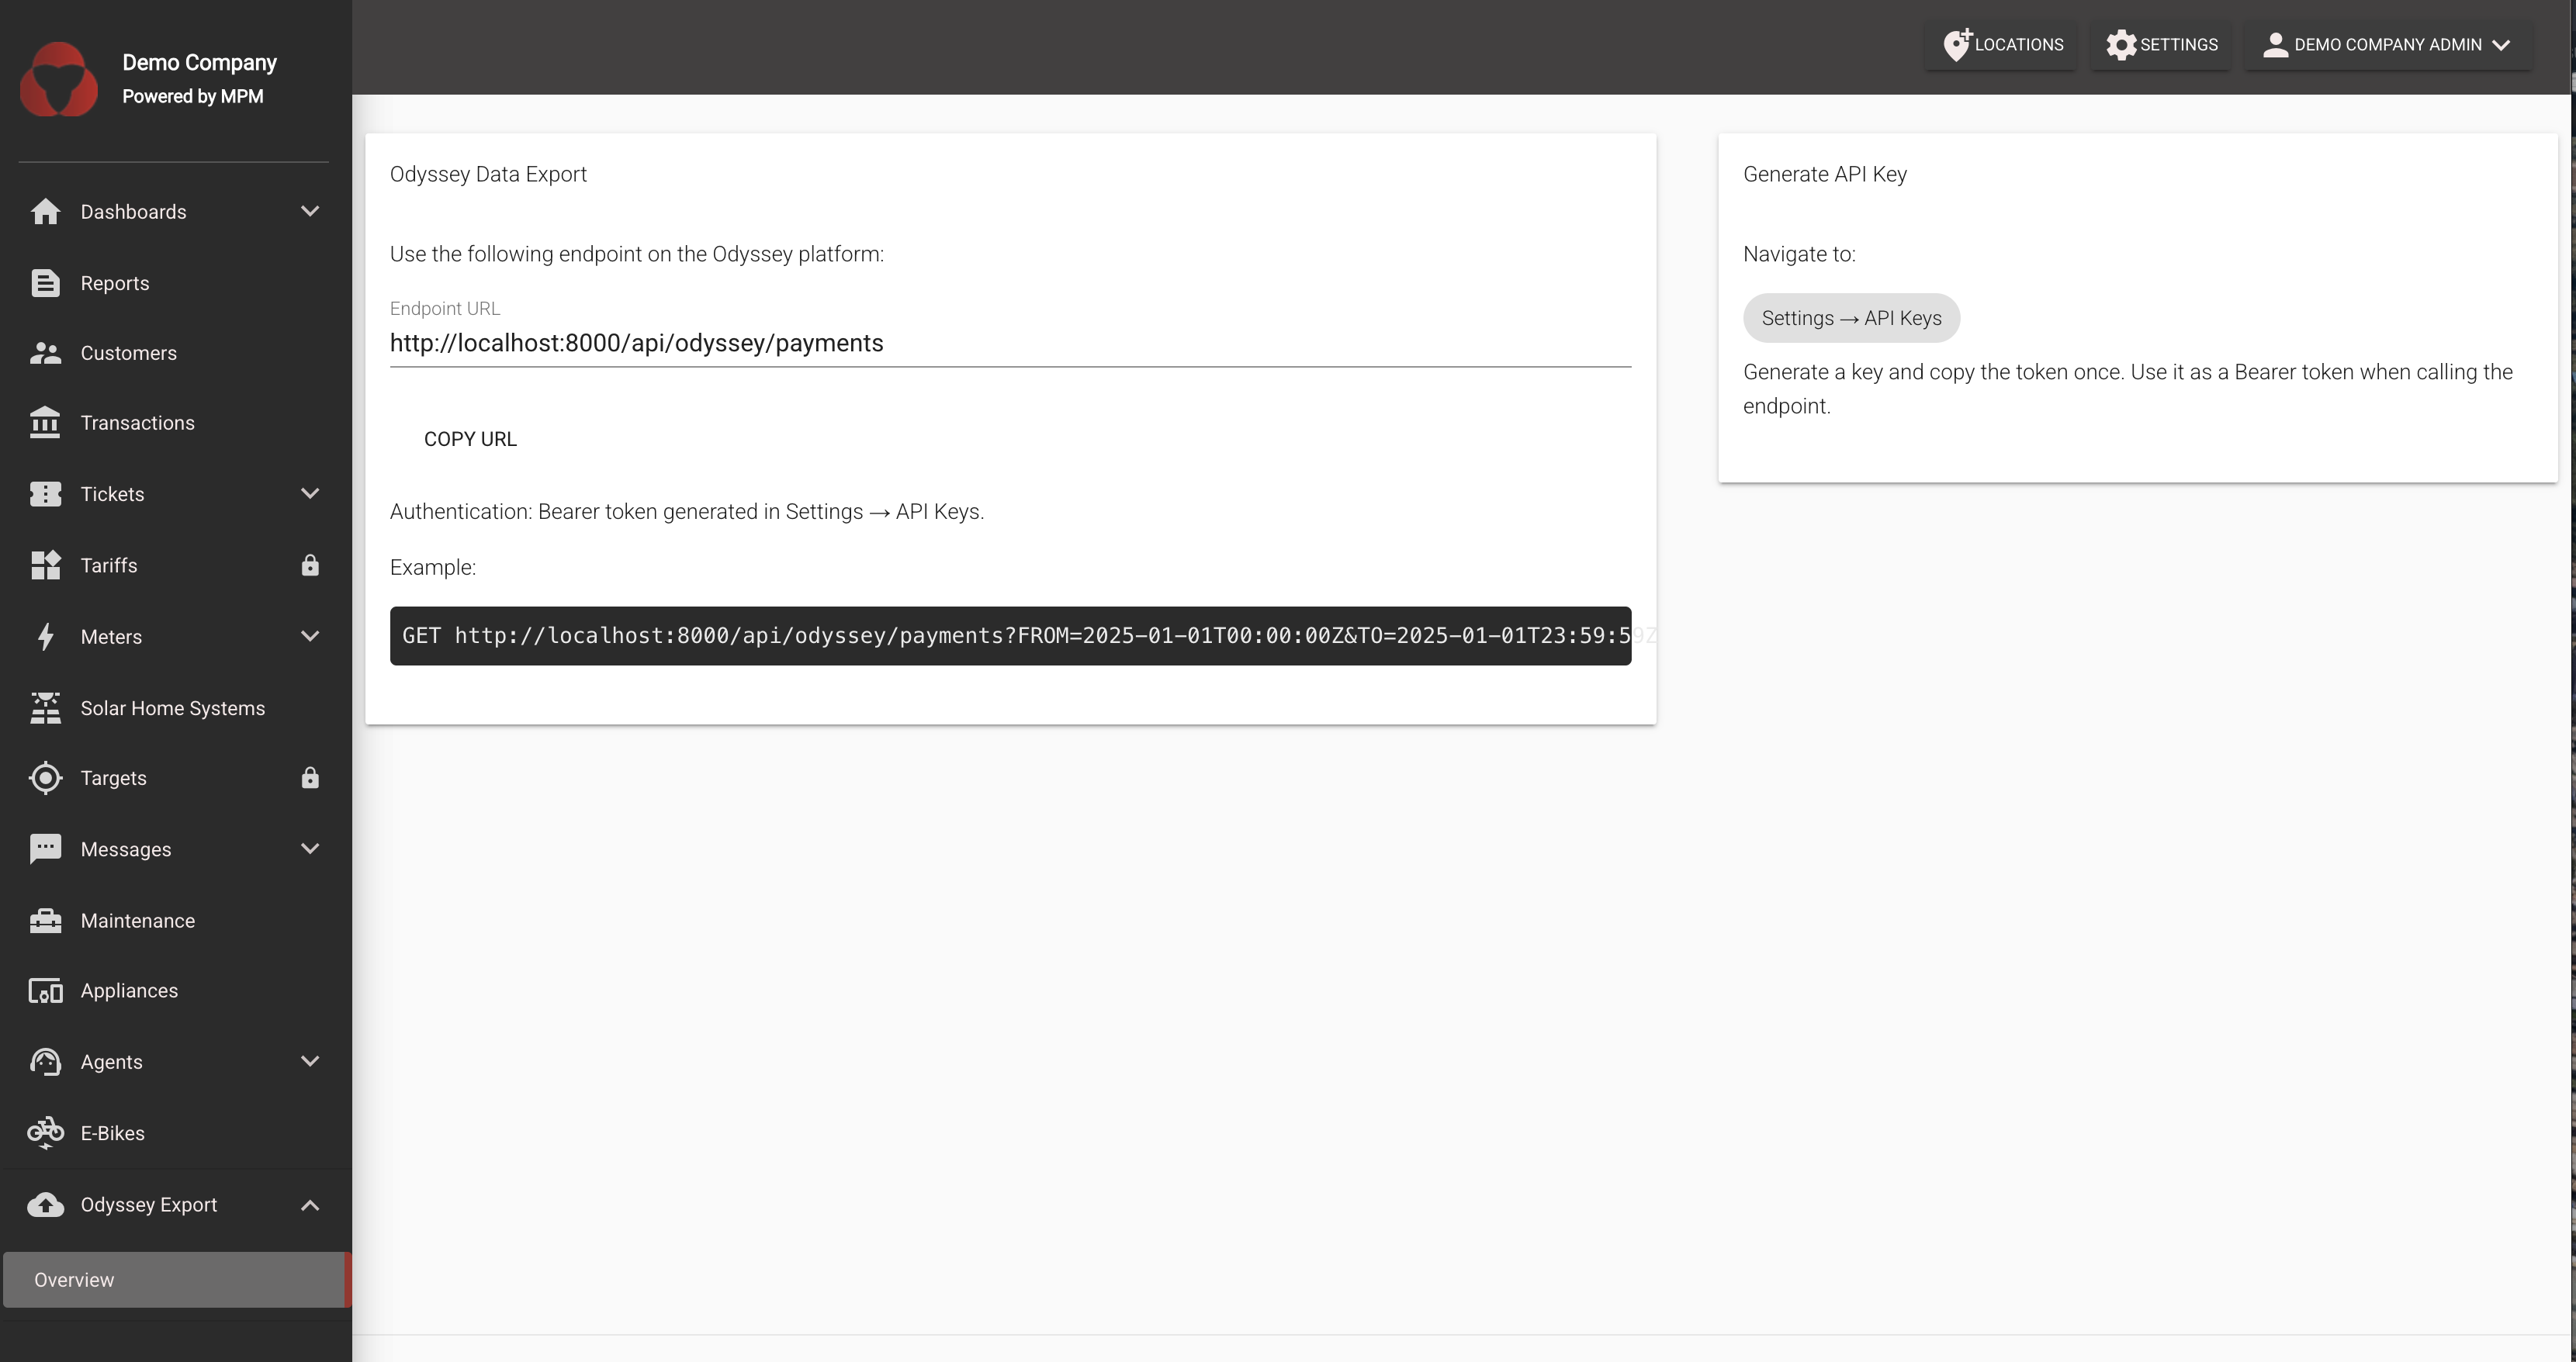This screenshot has width=2576, height=1362.
Task: Click the Endpoint URL field
Action: (1010, 343)
